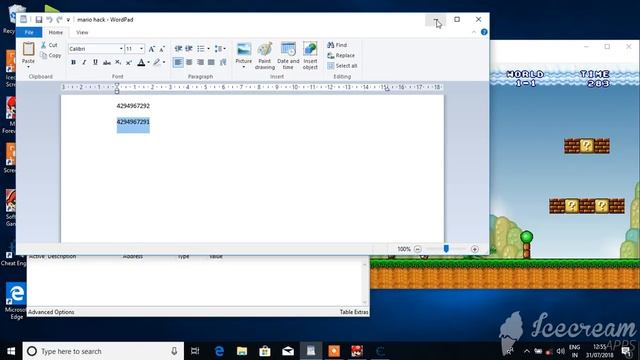Viewport: 640px width, 360px height.
Task: Click Select all in the Editing group
Action: click(x=342, y=66)
